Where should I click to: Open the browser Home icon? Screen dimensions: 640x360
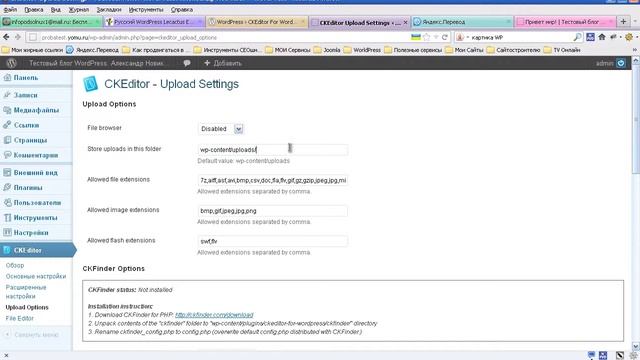coord(602,37)
